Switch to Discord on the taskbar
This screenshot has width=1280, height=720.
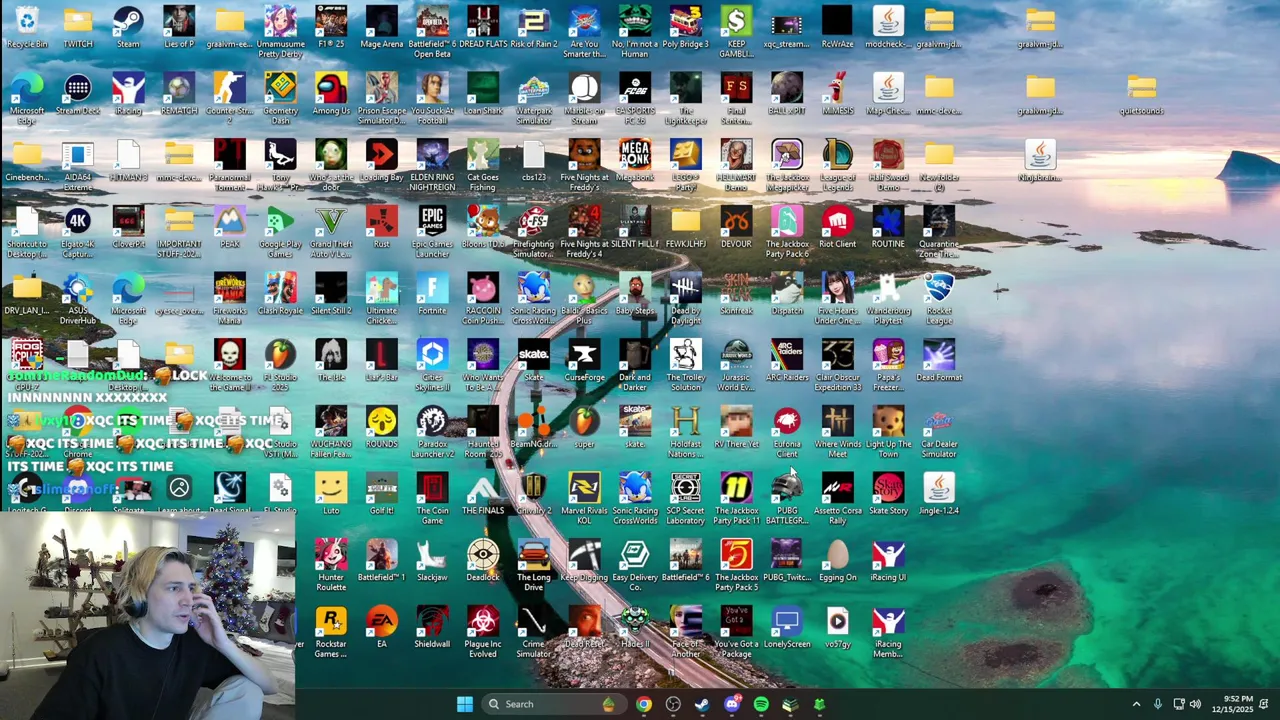click(732, 704)
